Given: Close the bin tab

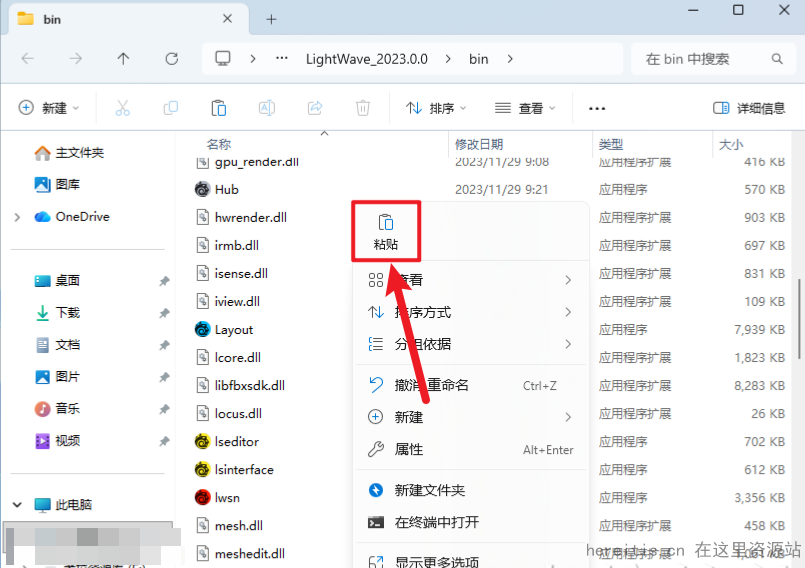Looking at the screenshot, I should 227,19.
